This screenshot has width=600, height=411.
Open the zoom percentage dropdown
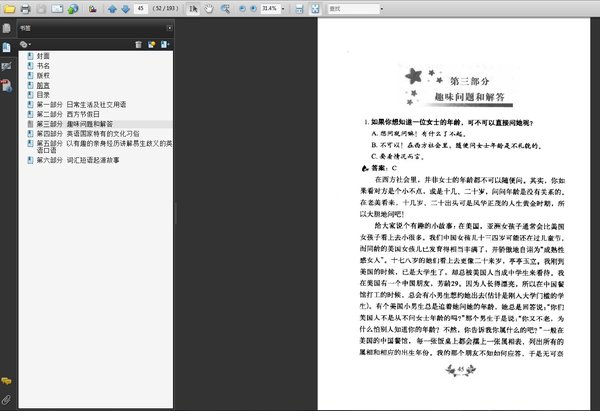(284, 9)
